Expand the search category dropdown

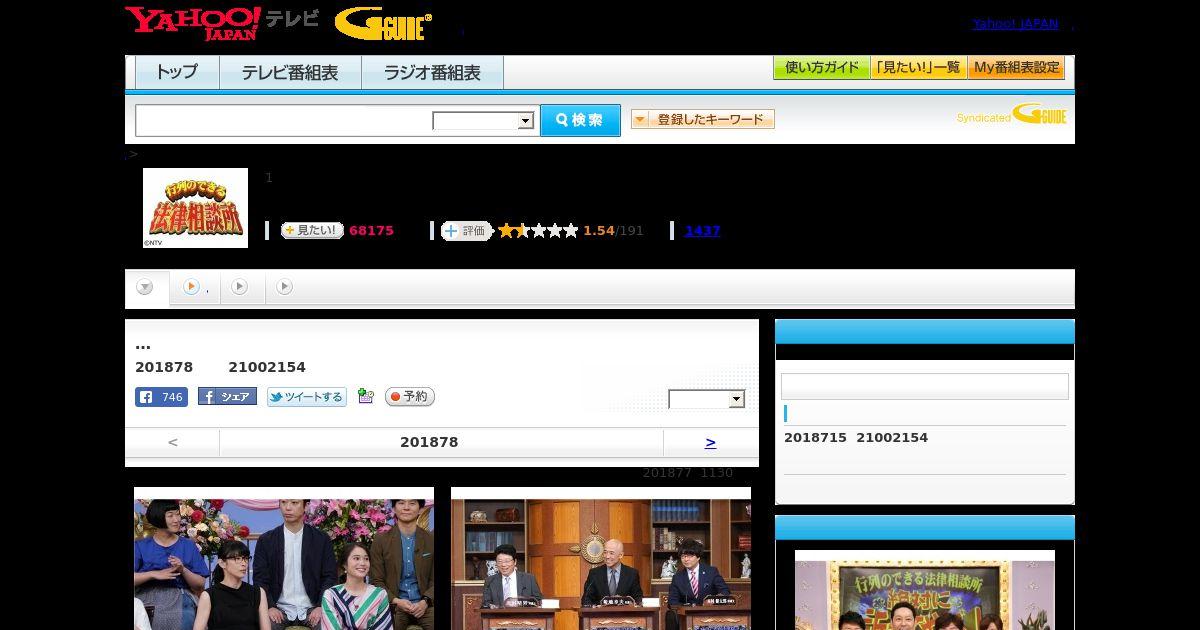483,121
